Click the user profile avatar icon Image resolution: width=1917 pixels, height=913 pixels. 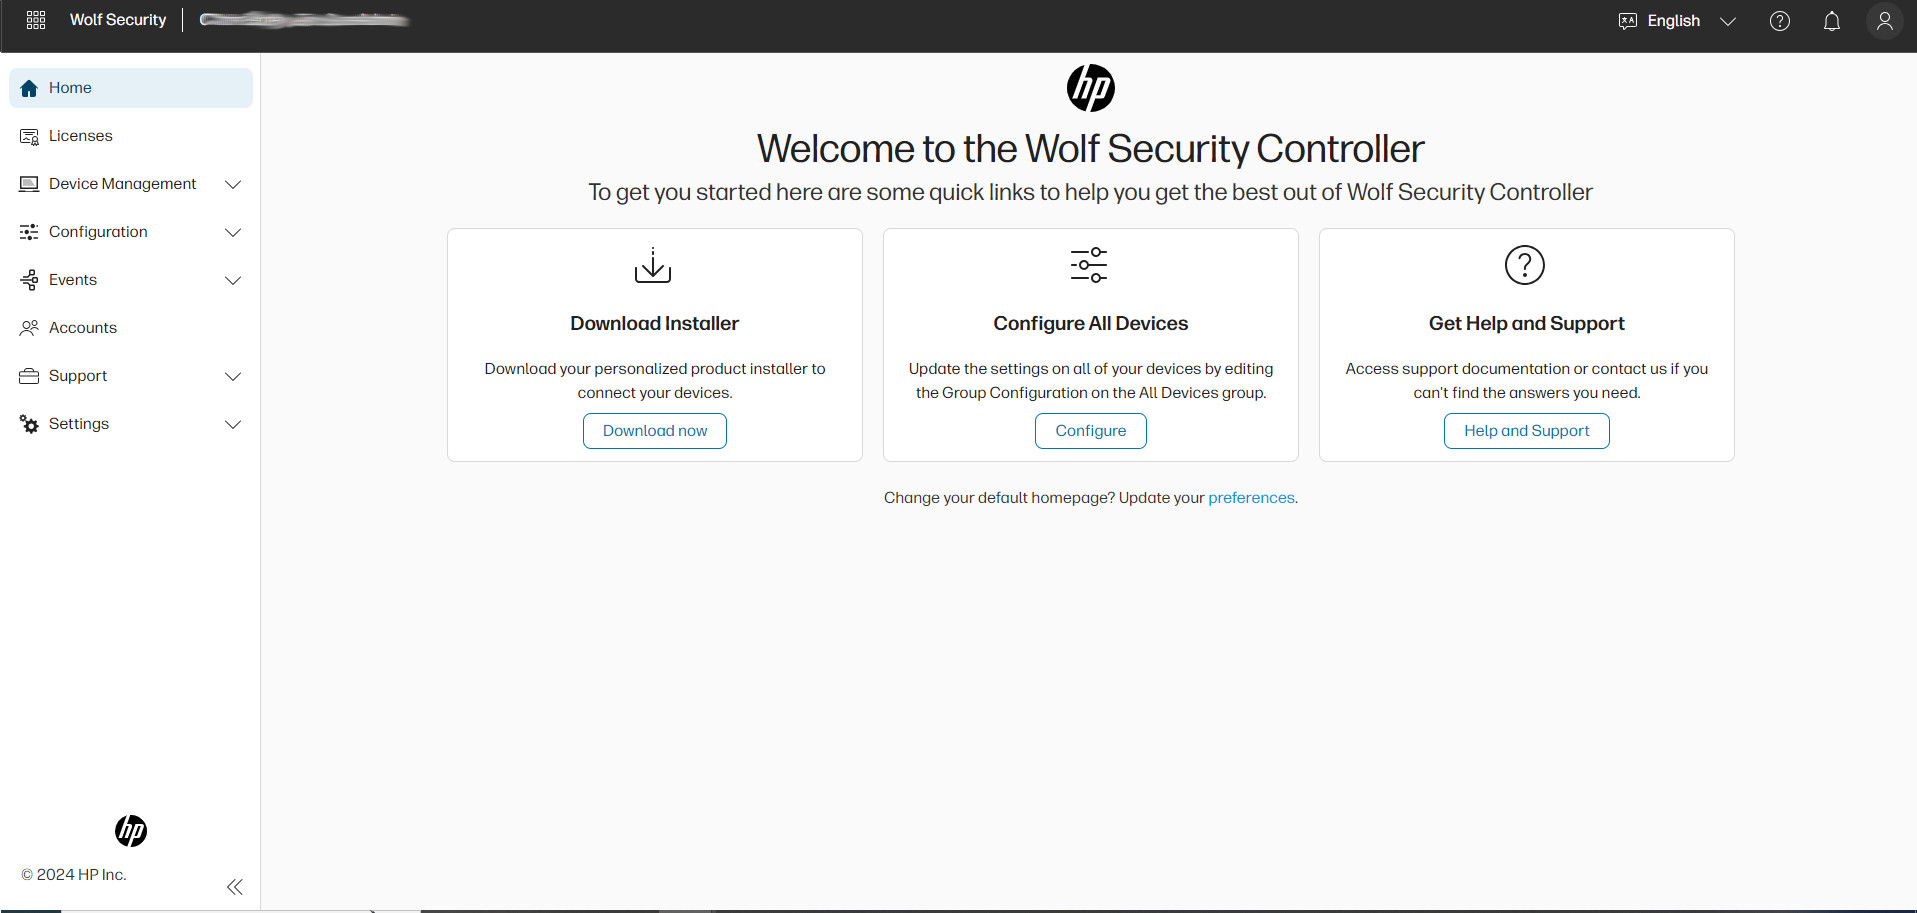coord(1884,21)
